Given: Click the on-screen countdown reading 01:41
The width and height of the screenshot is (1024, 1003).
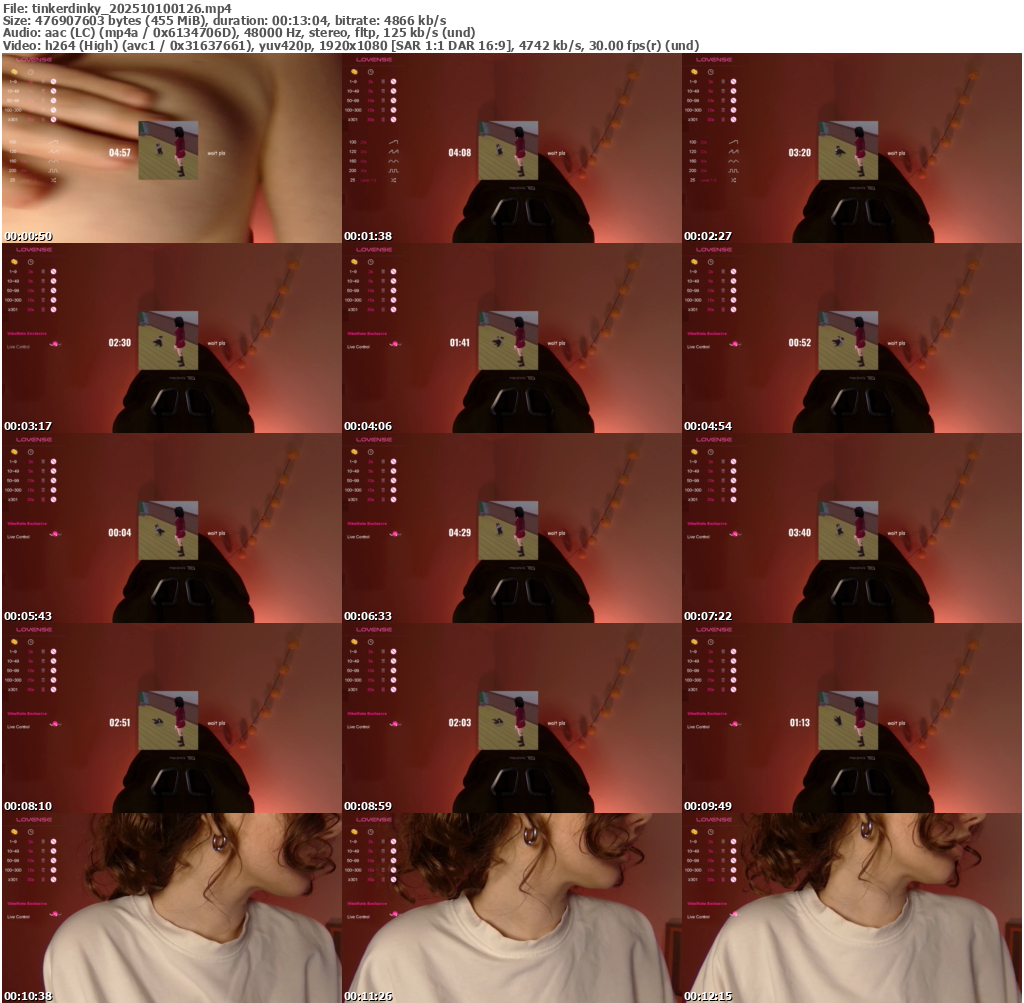Looking at the screenshot, I should pos(460,343).
